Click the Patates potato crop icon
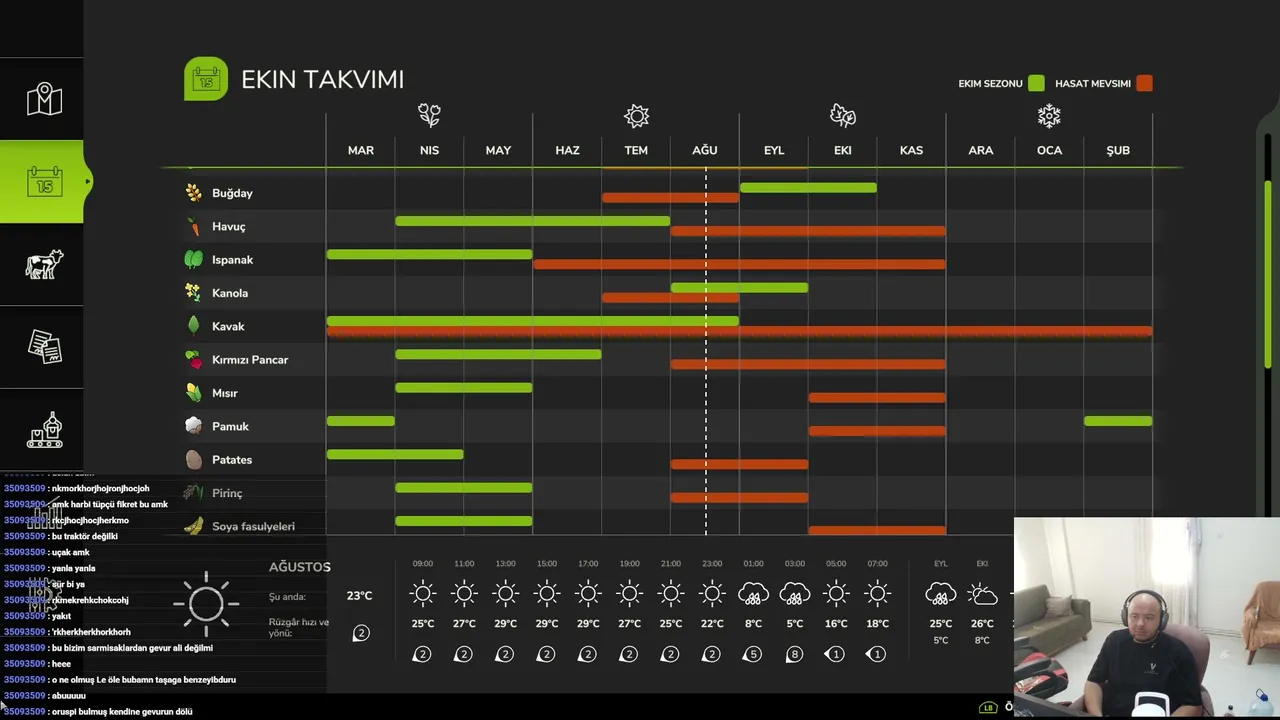The image size is (1280, 720). click(193, 460)
